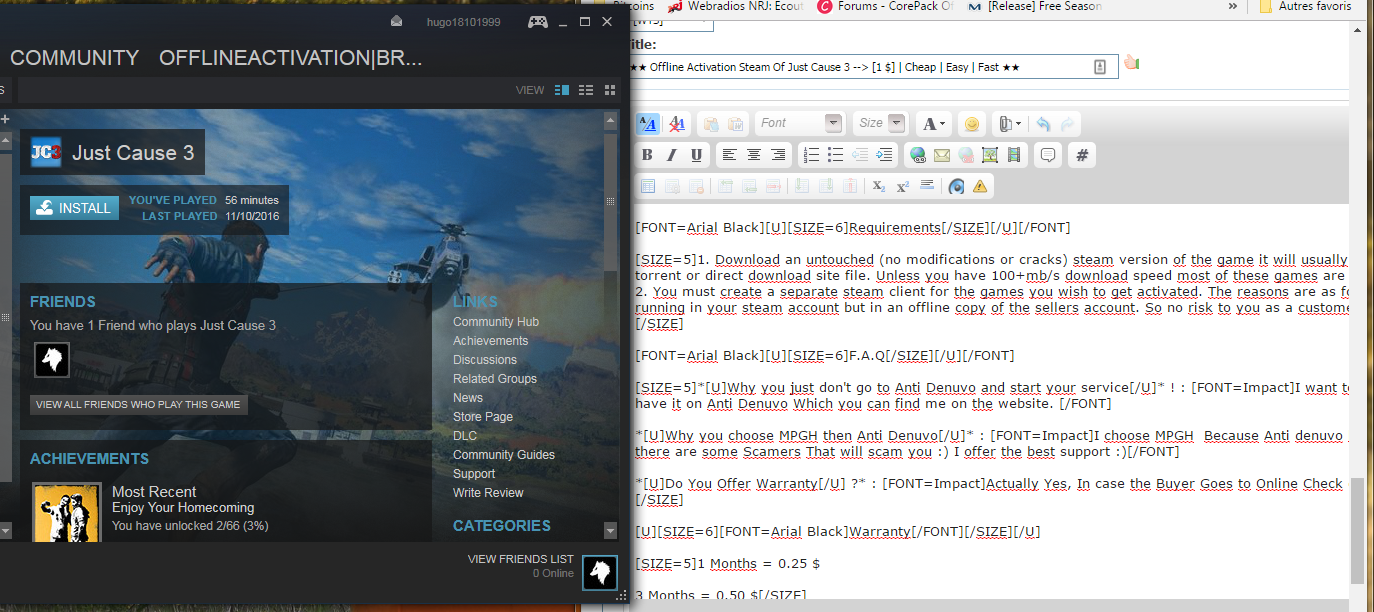Click the Just Cause 3 game logo icon

click(x=46, y=152)
